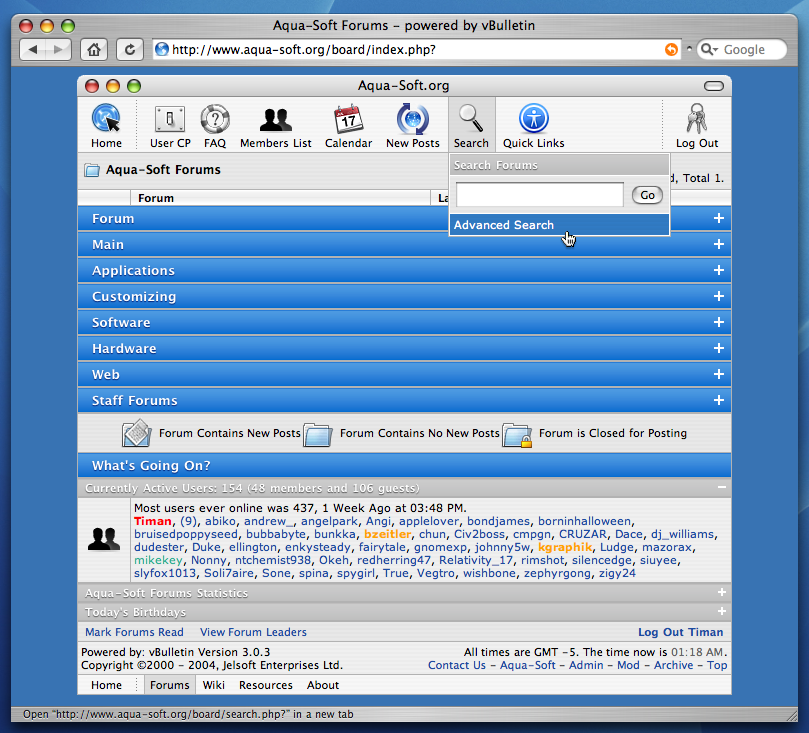
Task: Open the bottom Forums tab
Action: tap(170, 685)
